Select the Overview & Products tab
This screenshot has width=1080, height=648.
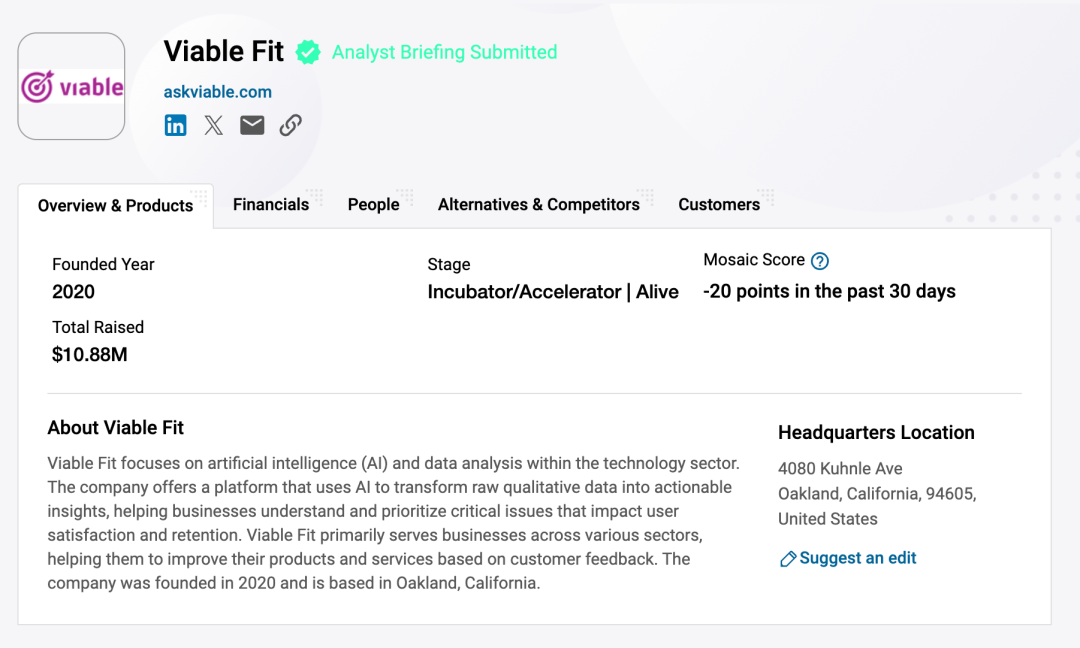click(x=116, y=206)
